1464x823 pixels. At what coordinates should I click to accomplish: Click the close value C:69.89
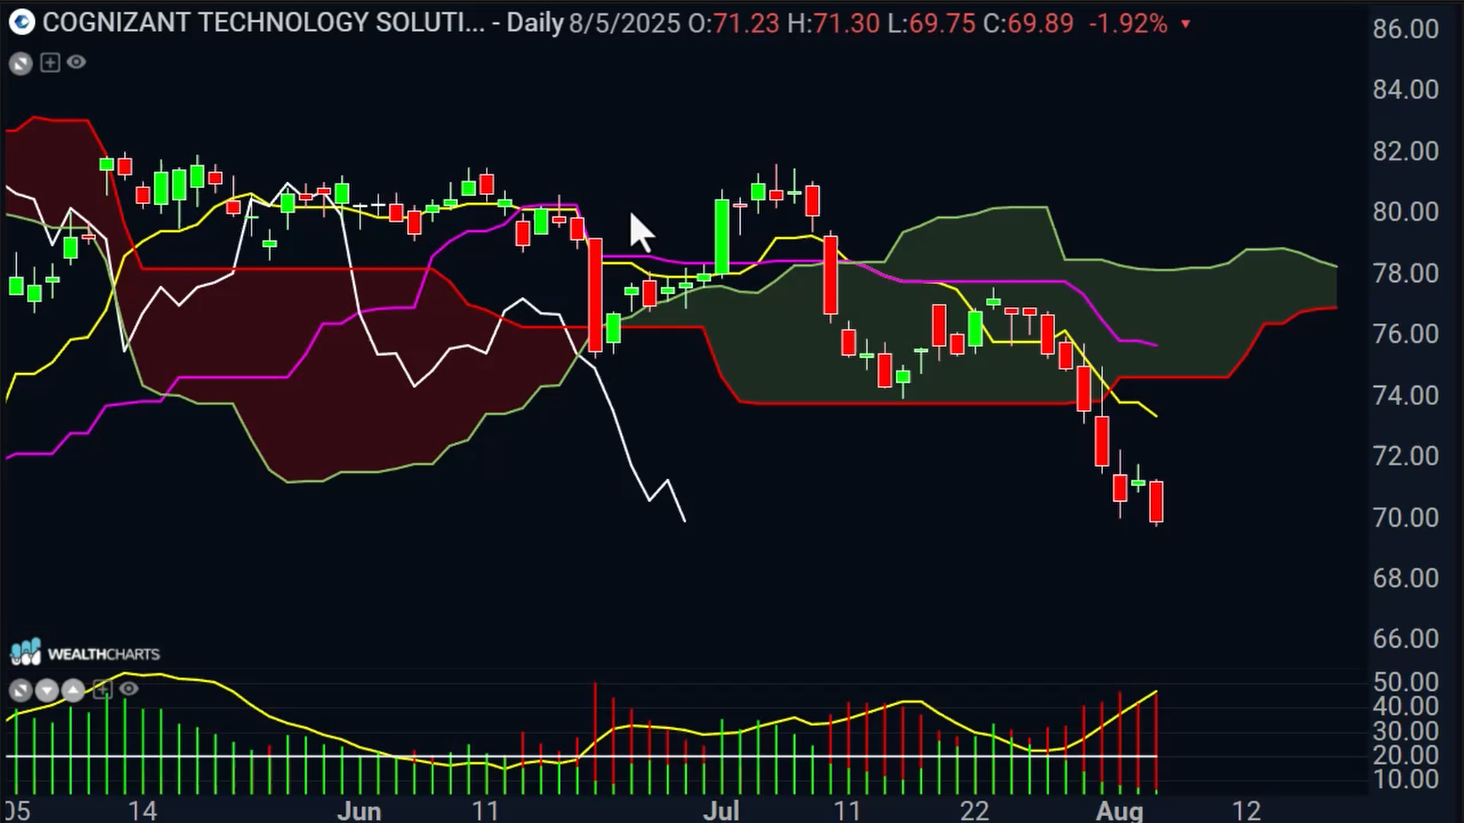pos(1028,23)
